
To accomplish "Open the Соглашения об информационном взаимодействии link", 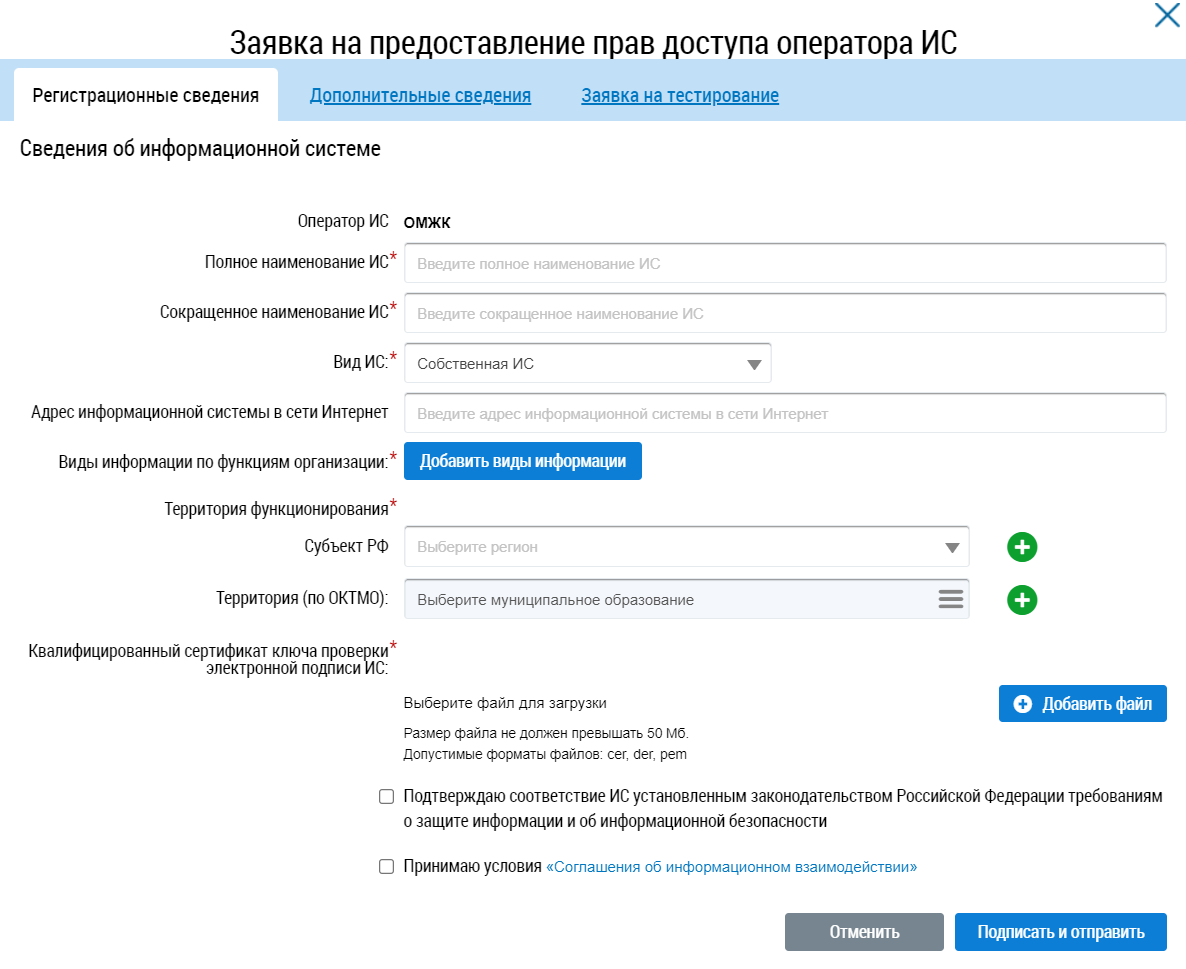I will coord(731,867).
